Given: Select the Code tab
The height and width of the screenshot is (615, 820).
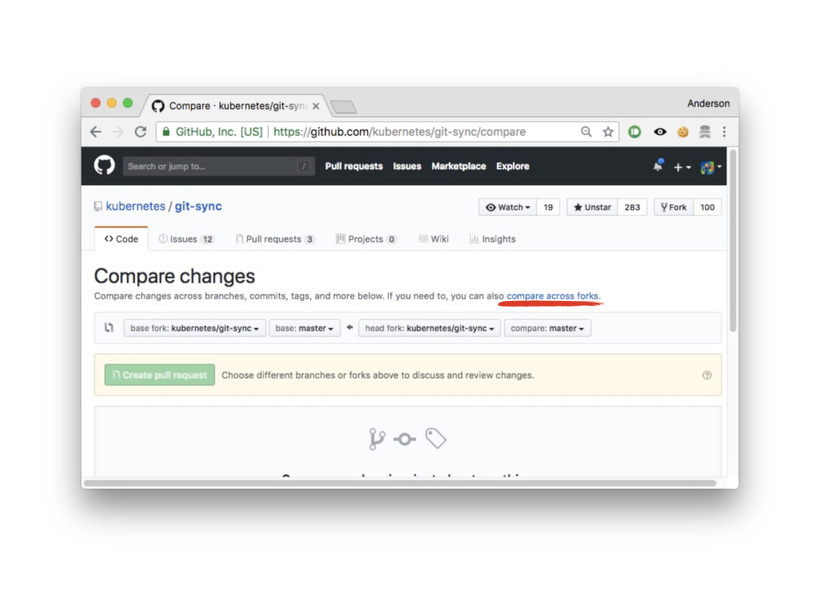Looking at the screenshot, I should (121, 239).
